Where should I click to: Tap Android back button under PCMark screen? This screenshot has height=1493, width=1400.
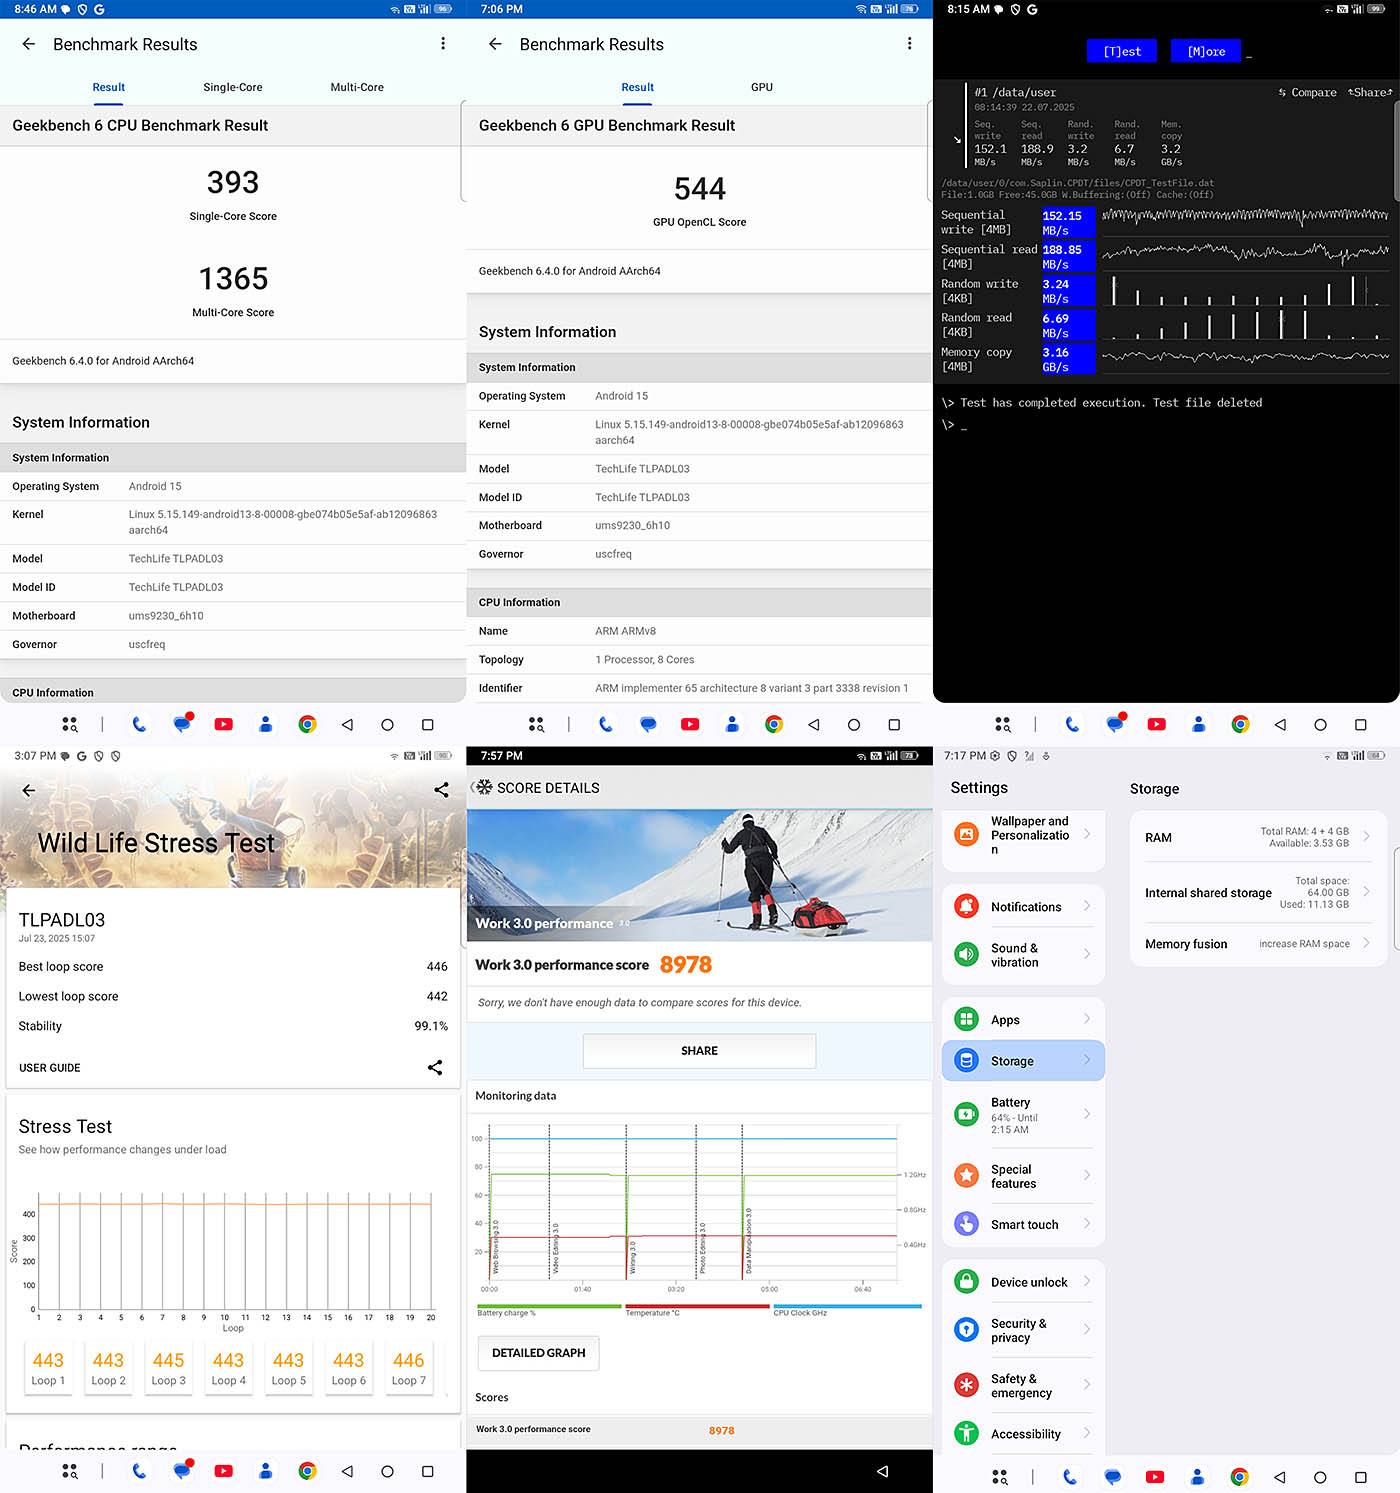[x=882, y=1471]
